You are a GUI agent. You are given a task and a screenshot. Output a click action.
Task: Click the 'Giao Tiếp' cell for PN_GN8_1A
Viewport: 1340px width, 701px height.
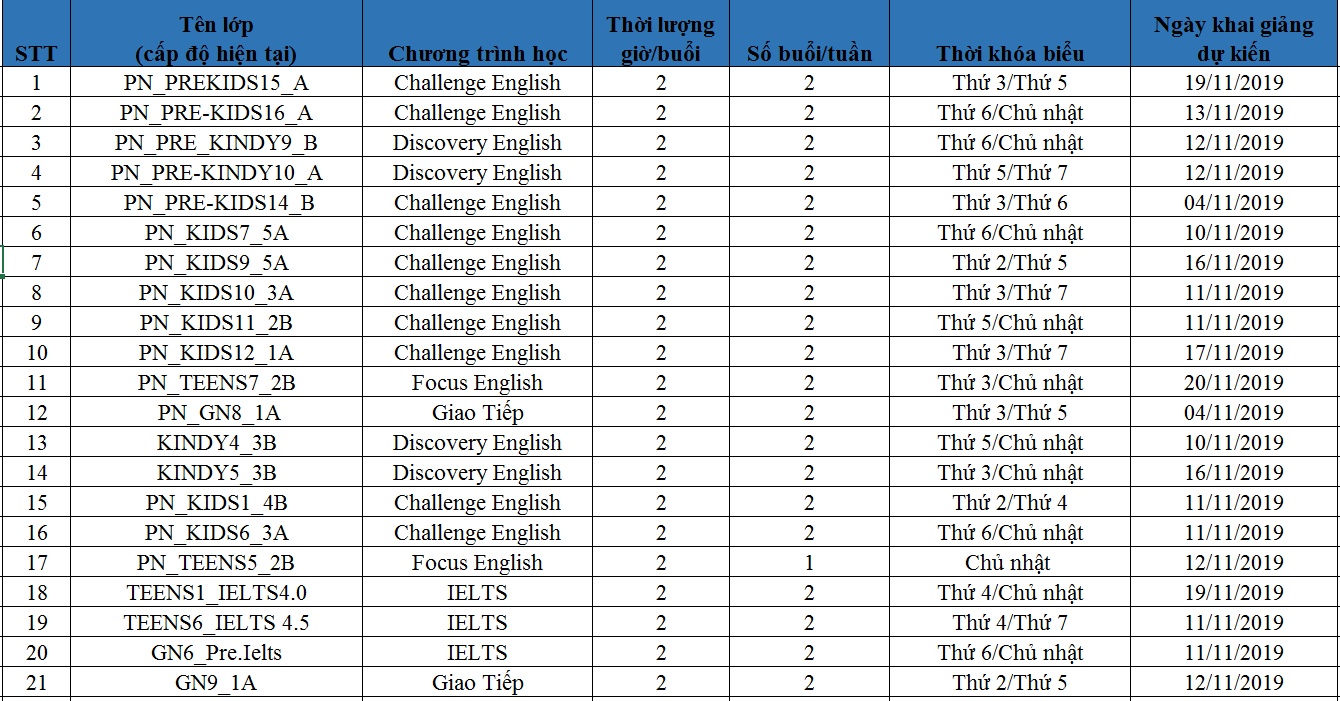coord(477,413)
